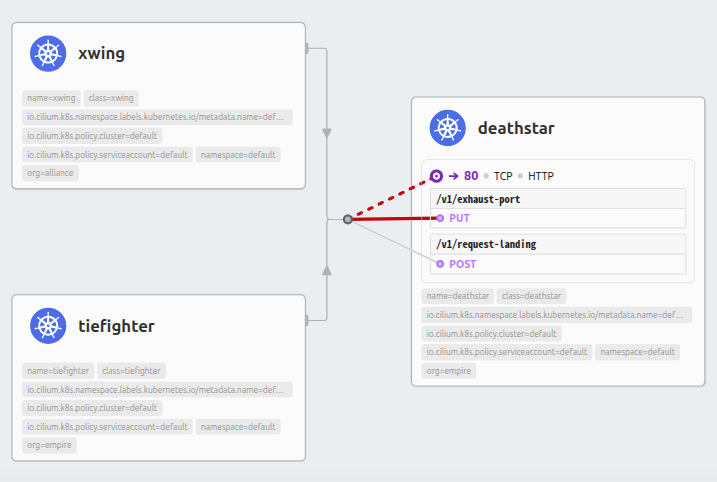Click the name=xwing label tag
The height and width of the screenshot is (482, 717).
coord(51,98)
